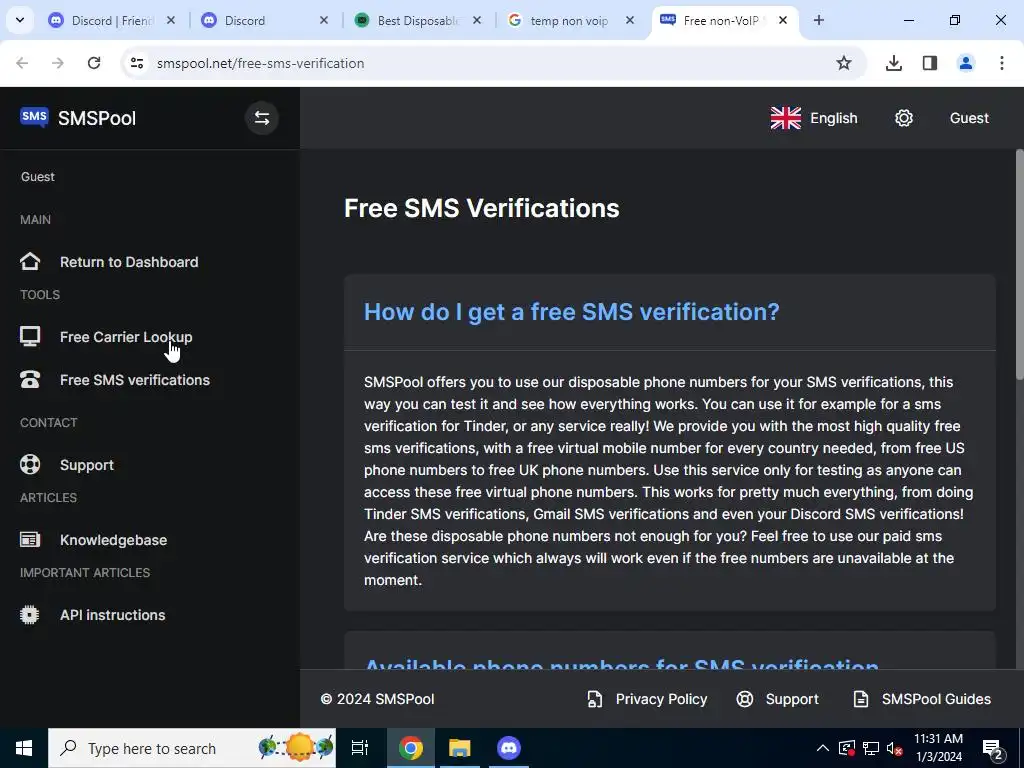Close the Free non-VoIP tab
Screen dimensions: 1024x768
pos(783,20)
